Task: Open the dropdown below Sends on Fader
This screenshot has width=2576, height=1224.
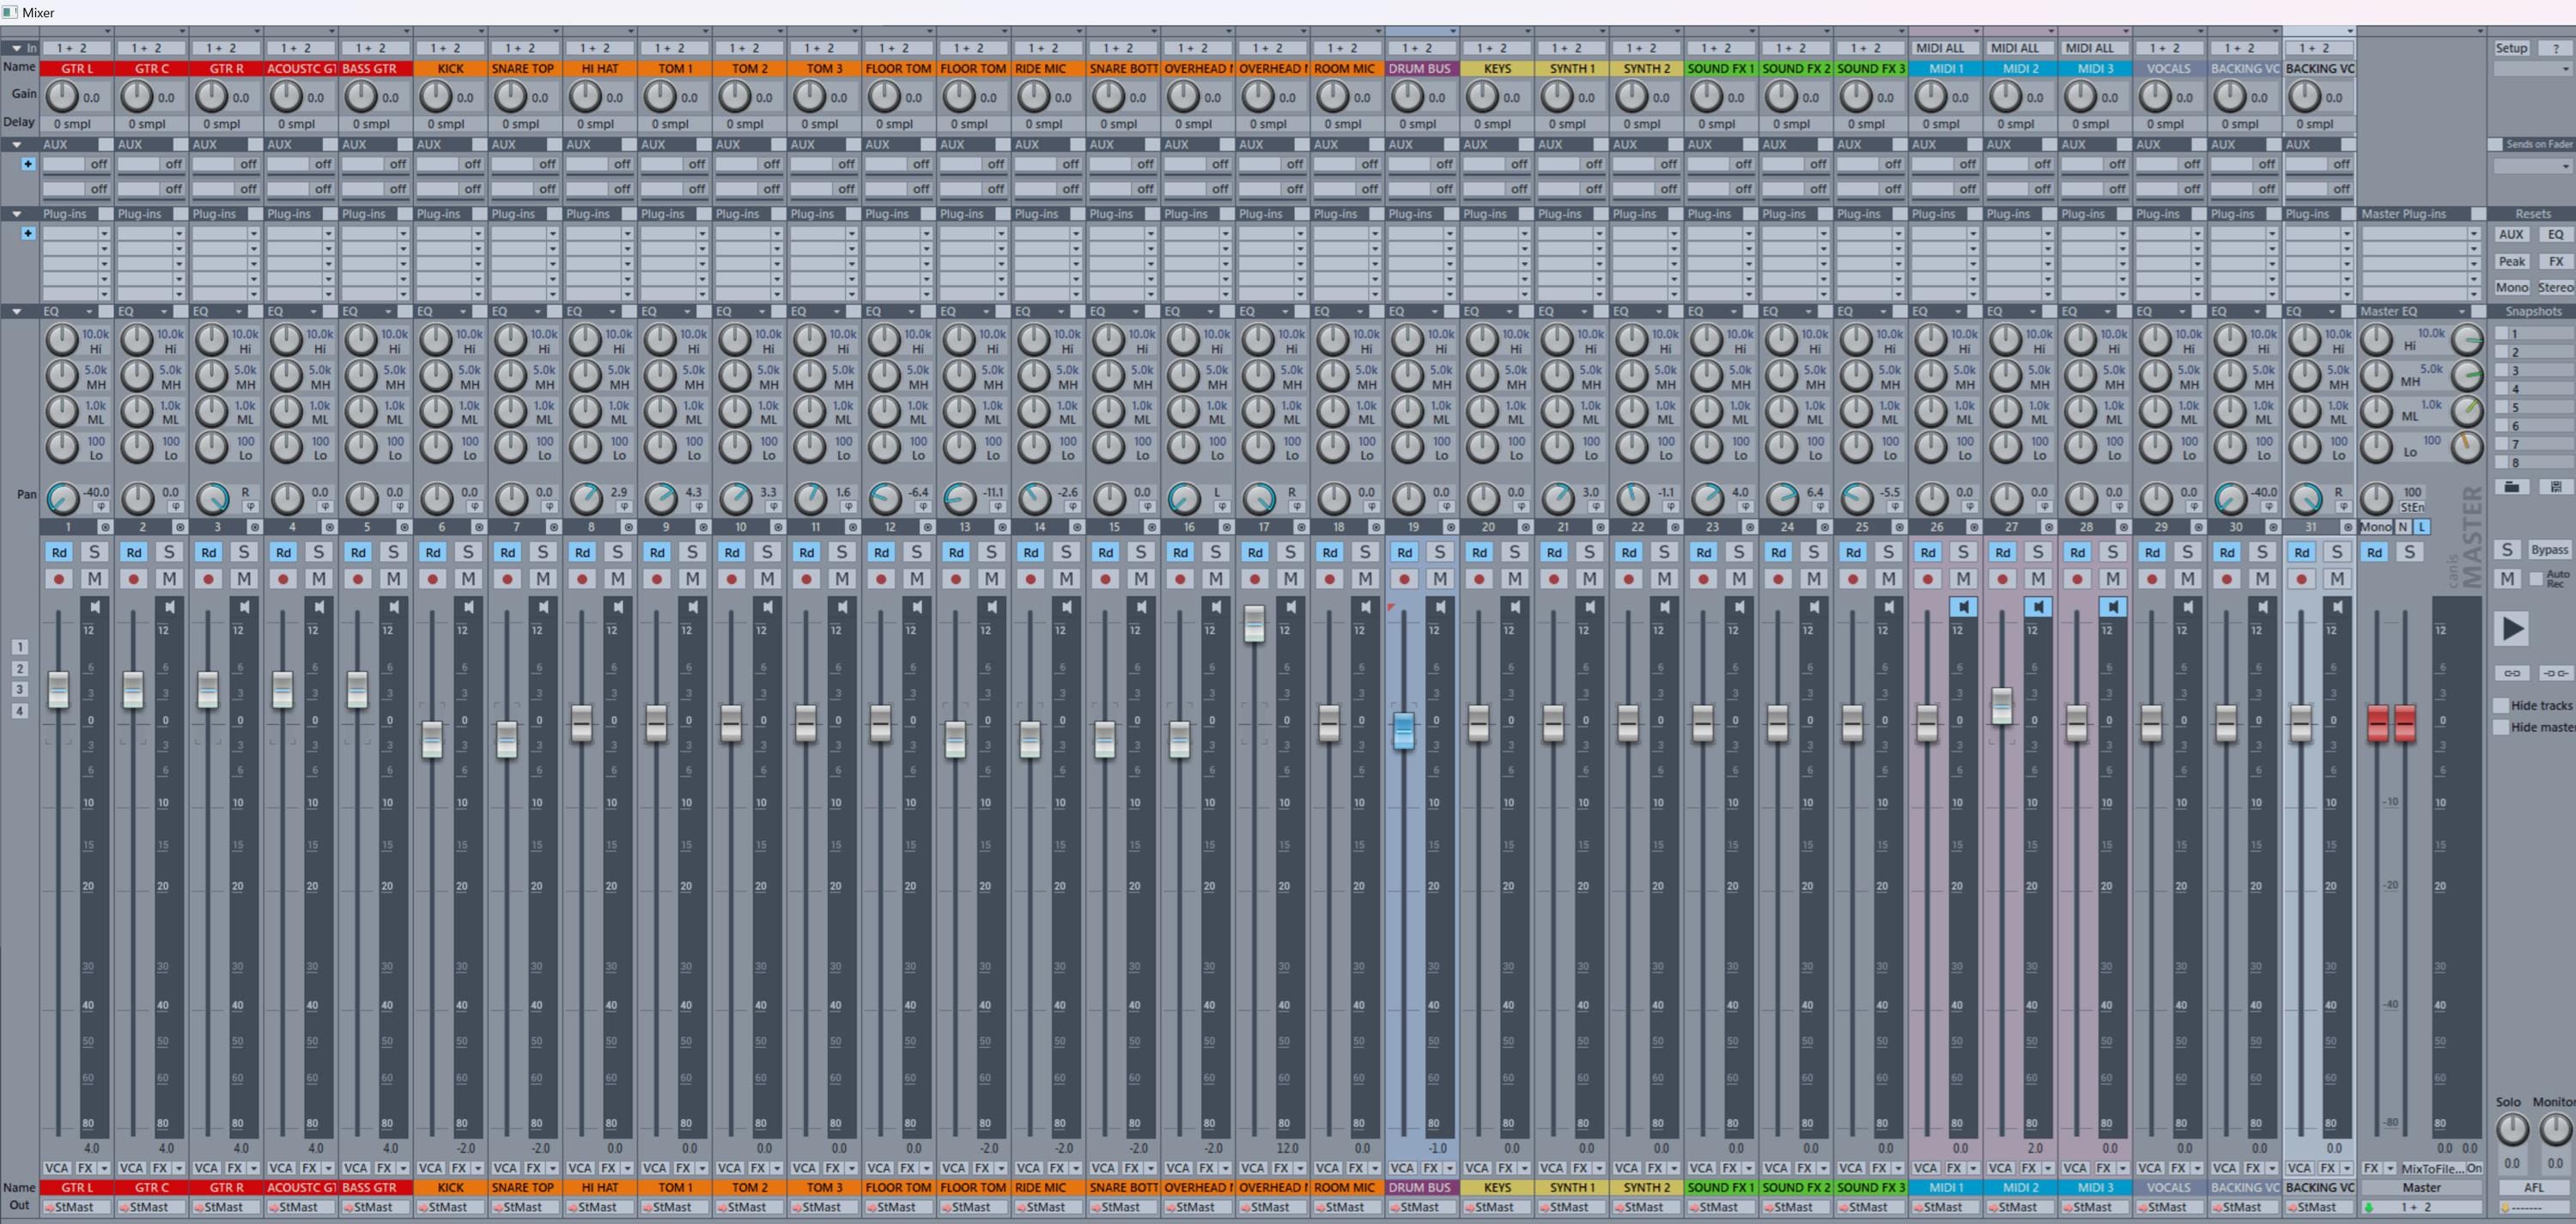Action: click(x=2533, y=167)
